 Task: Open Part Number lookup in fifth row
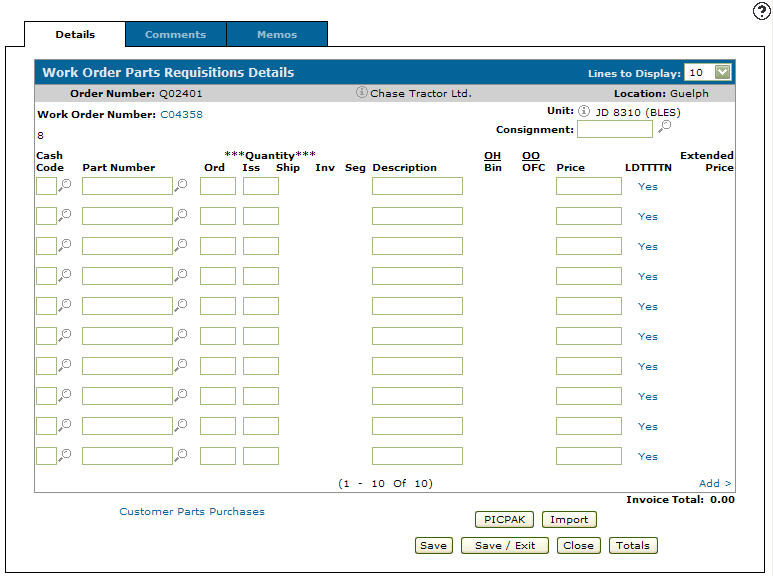point(181,306)
